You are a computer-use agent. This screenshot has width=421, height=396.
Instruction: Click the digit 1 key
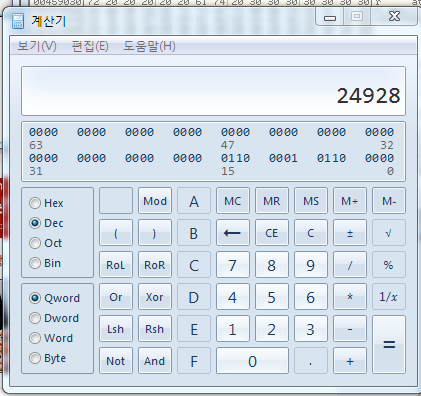click(x=233, y=329)
